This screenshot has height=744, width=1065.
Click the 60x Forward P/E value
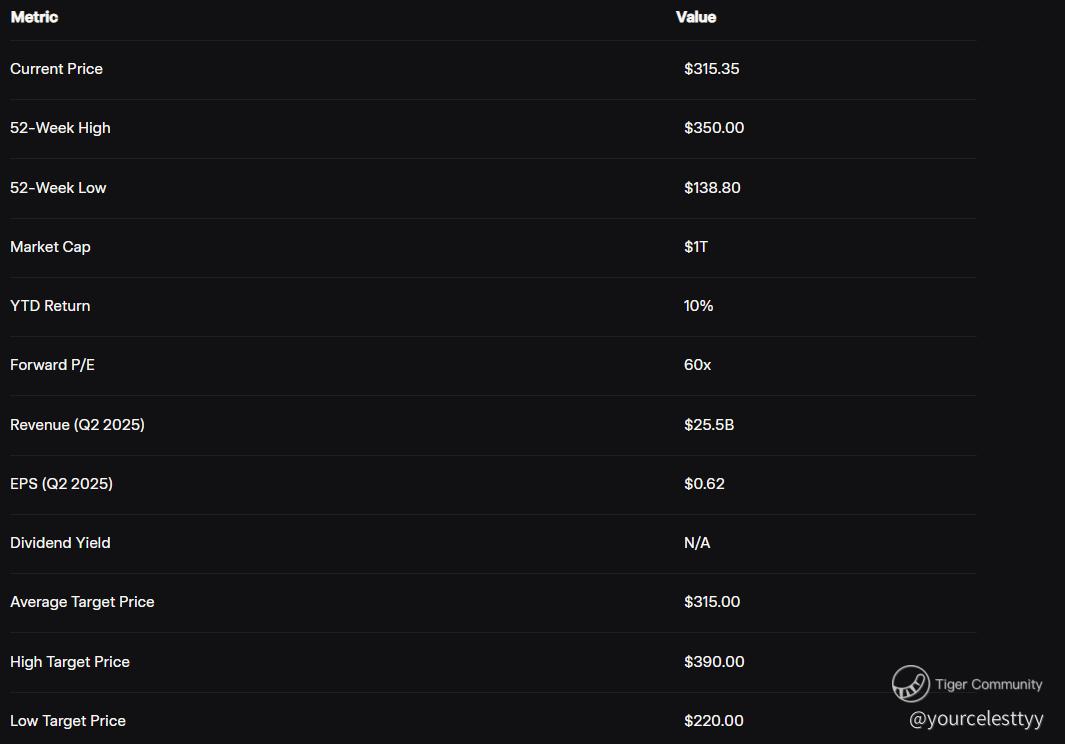(697, 365)
